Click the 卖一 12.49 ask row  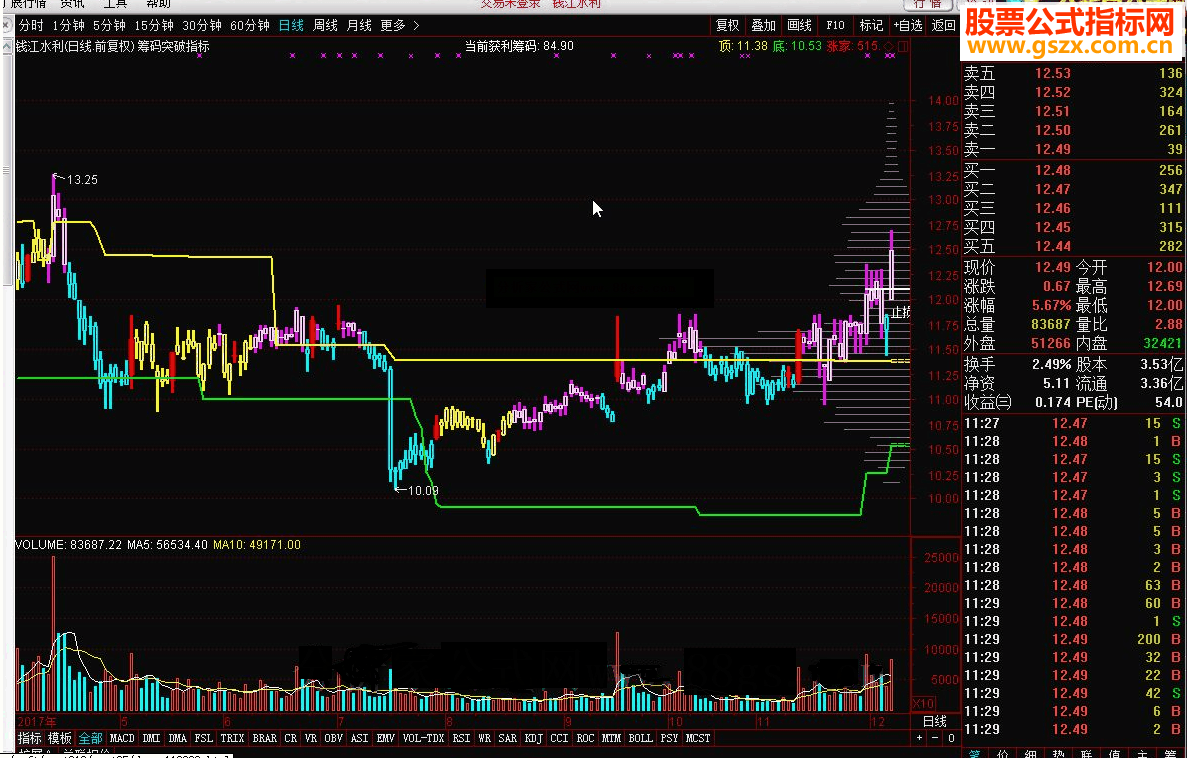[1073, 149]
